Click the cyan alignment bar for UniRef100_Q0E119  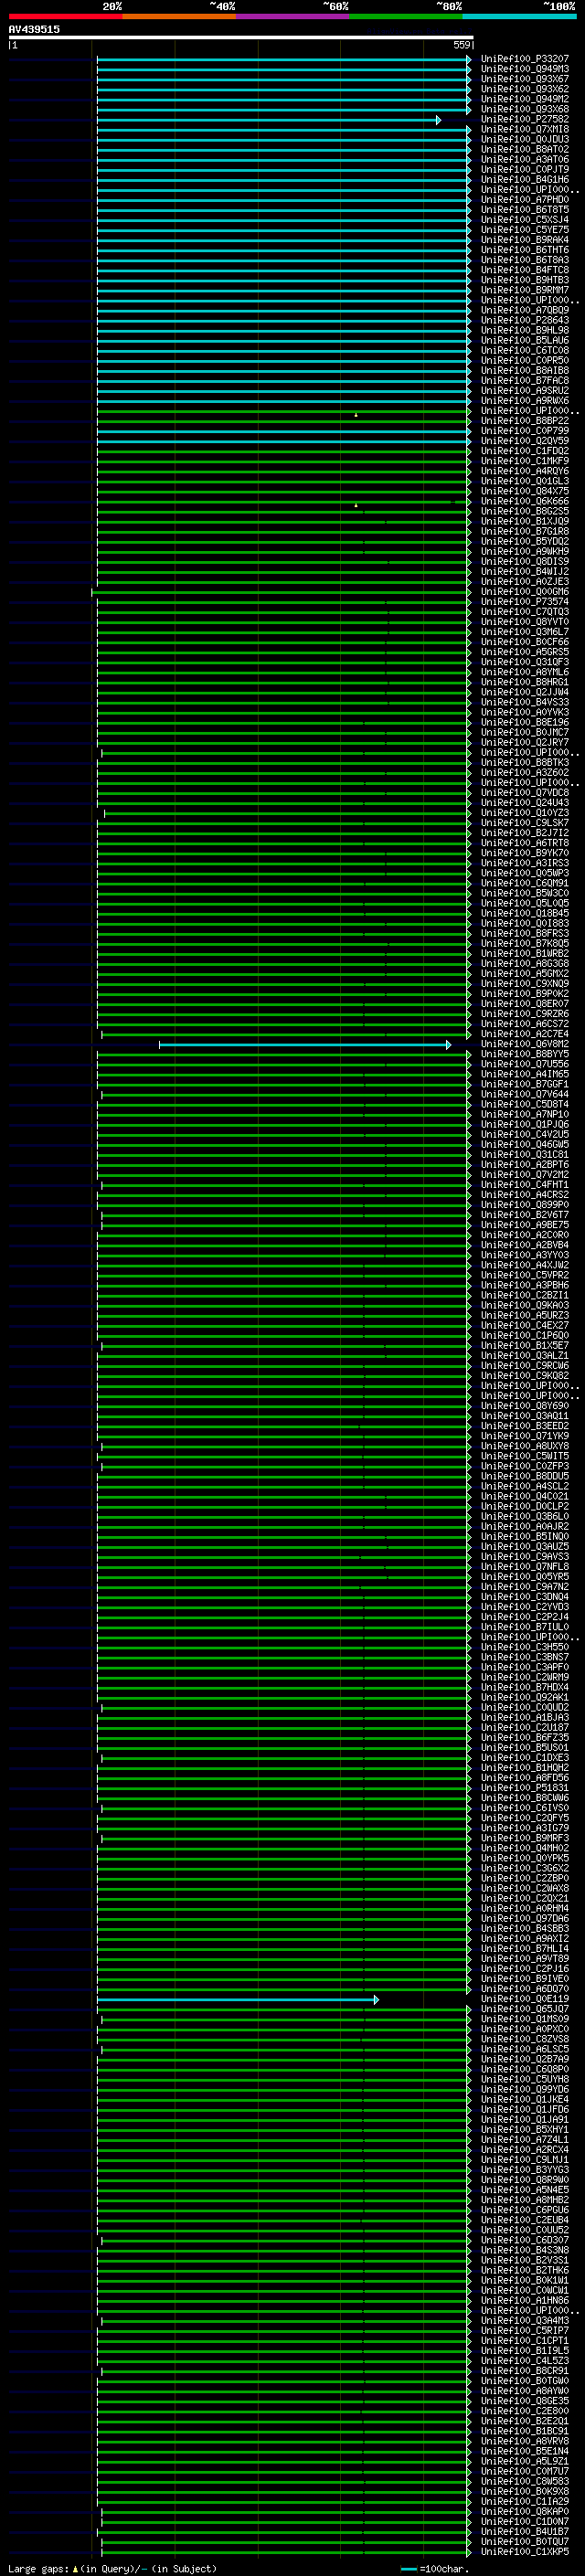238,2000
